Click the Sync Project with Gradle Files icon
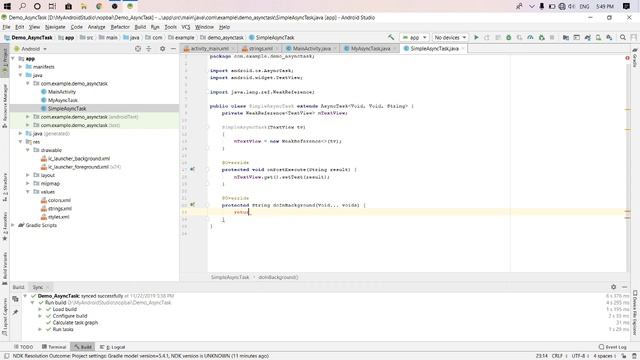 point(587,37)
